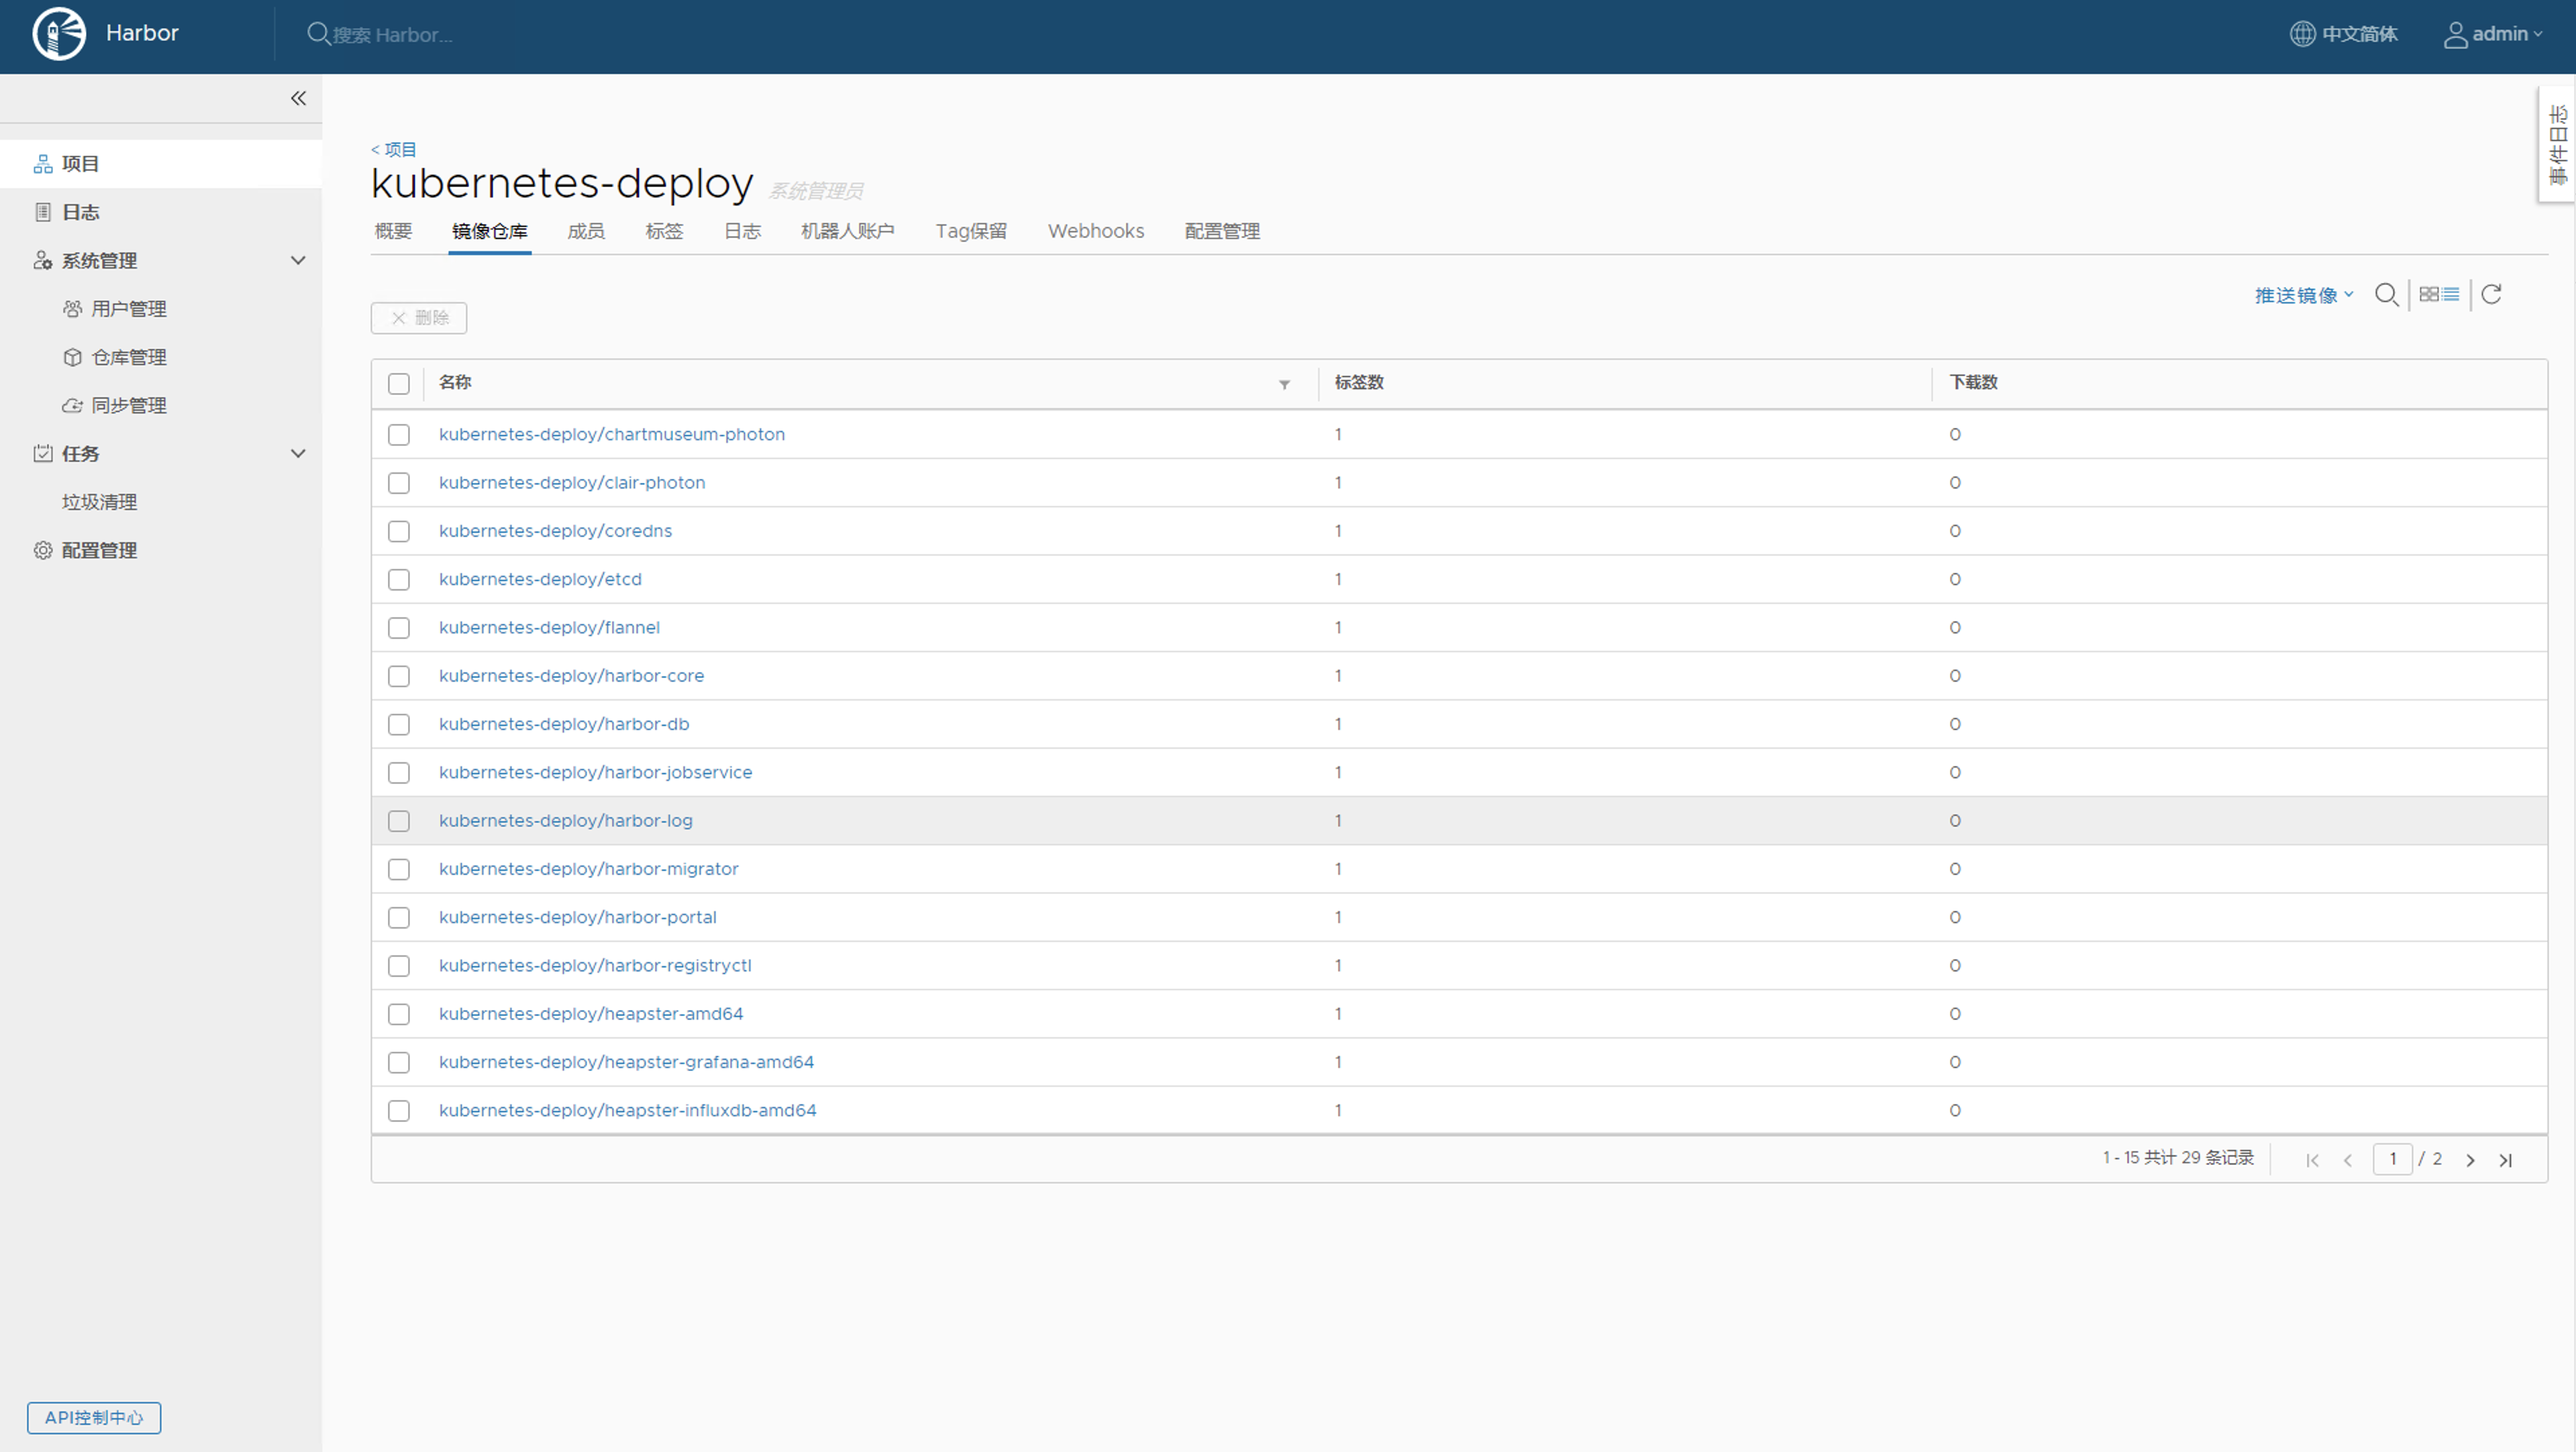Switch to card view icon
This screenshot has width=2576, height=1452.
pyautogui.click(x=2428, y=294)
